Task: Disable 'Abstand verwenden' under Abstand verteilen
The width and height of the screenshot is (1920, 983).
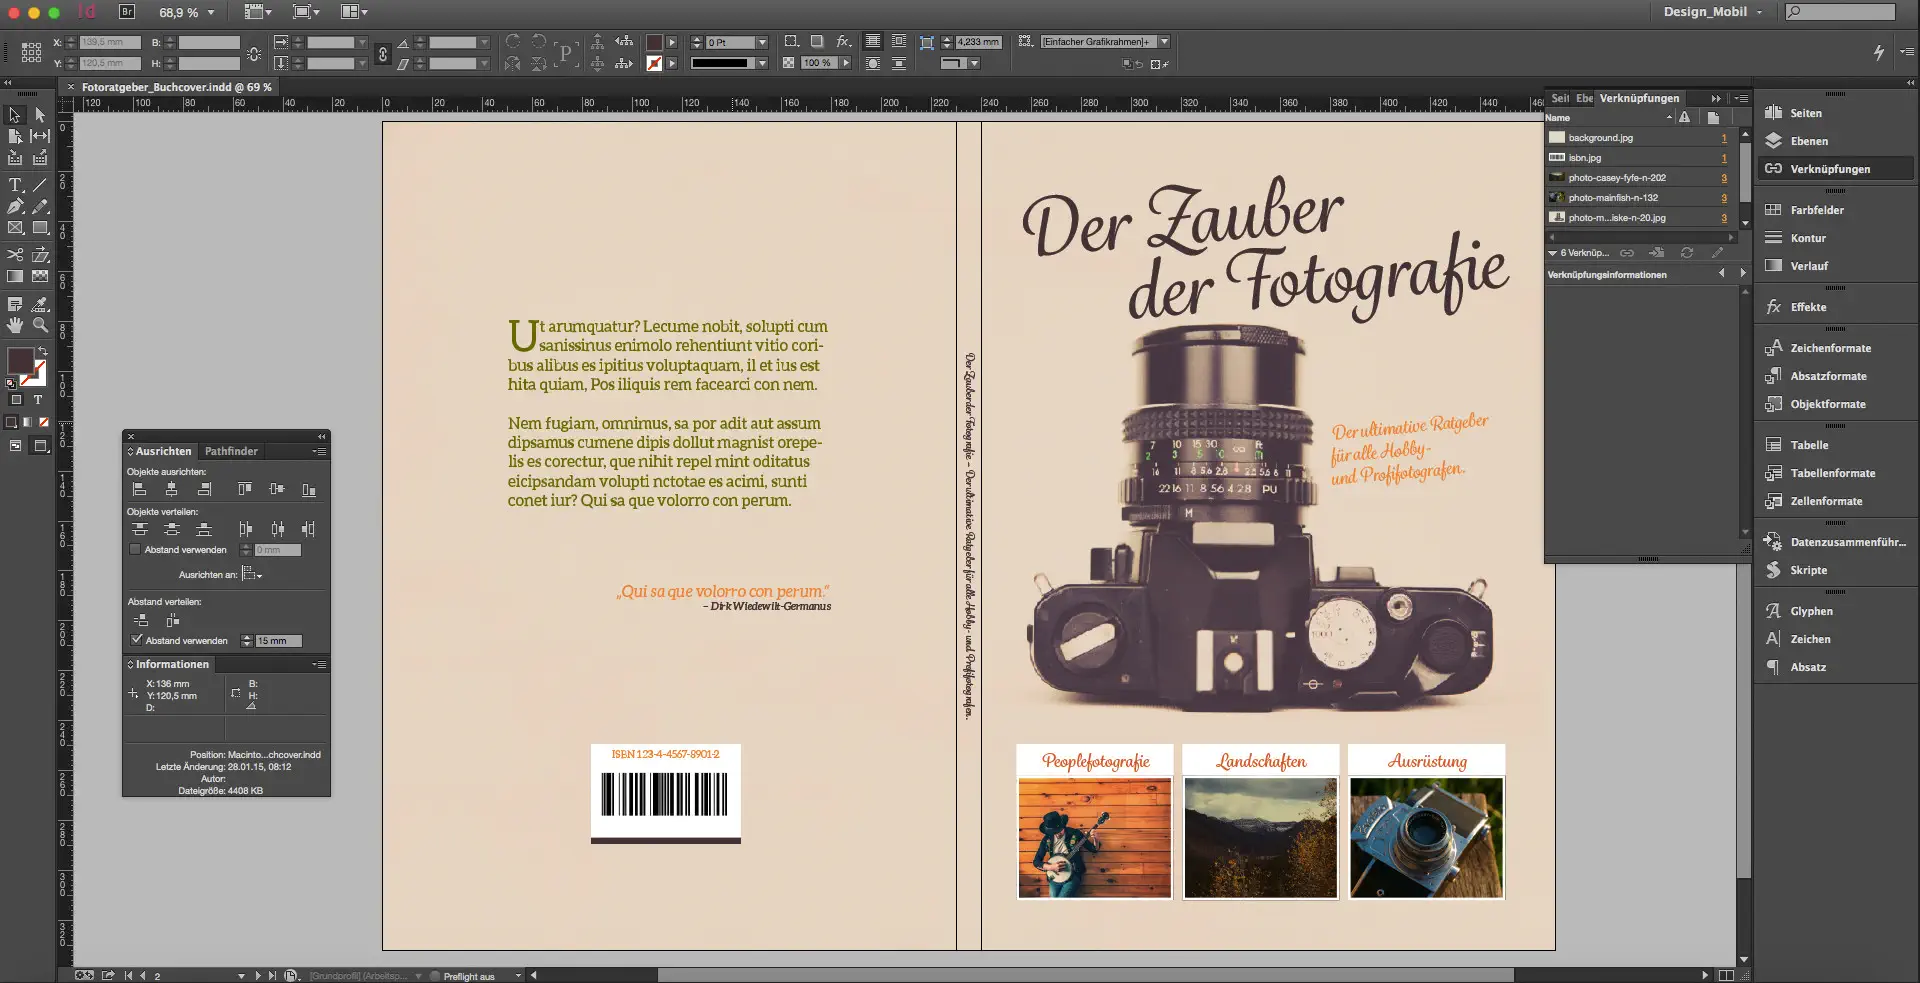Action: point(137,640)
